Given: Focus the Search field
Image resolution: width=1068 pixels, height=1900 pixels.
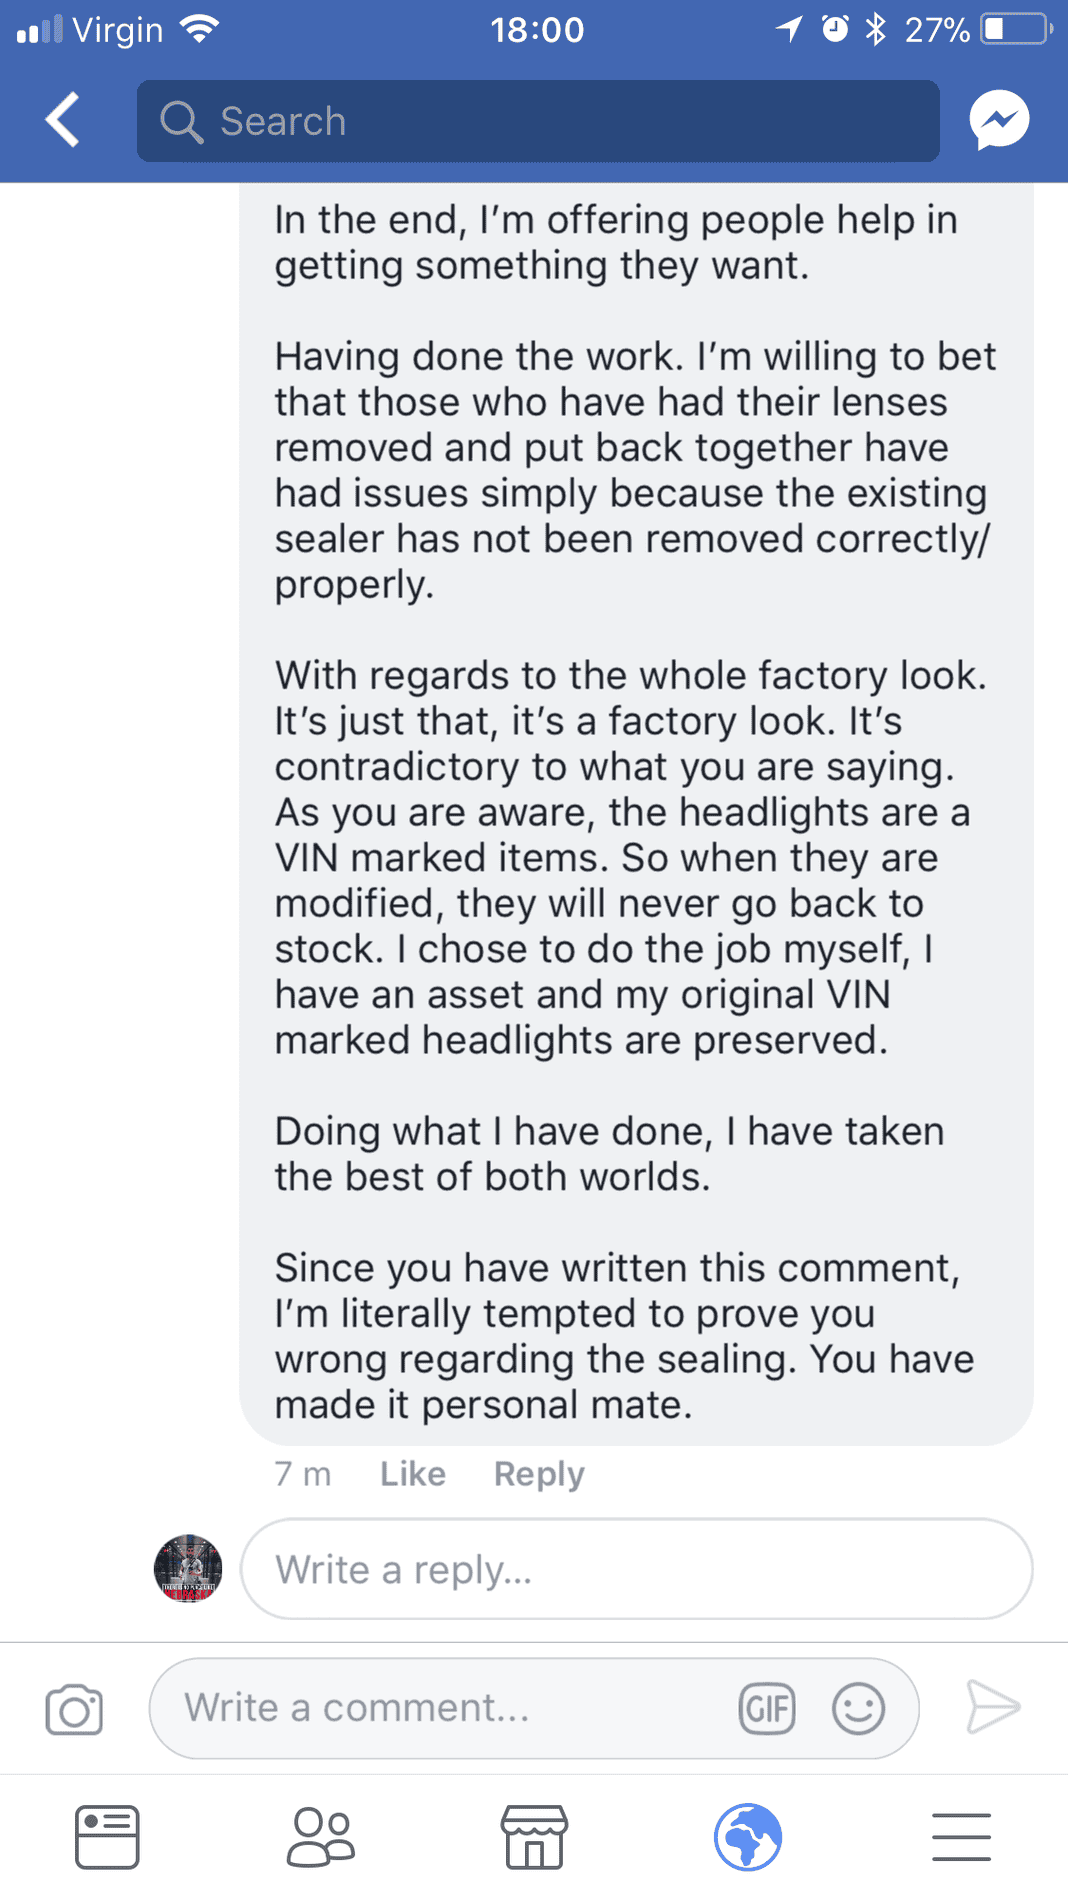Looking at the screenshot, I should click(x=538, y=121).
